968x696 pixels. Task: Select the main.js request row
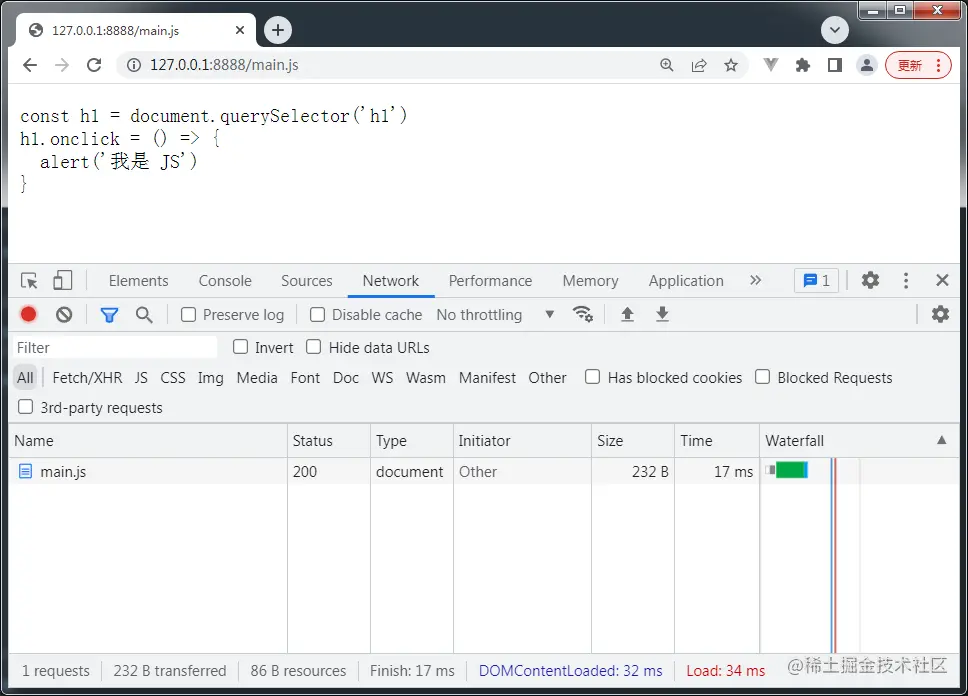(x=484, y=471)
